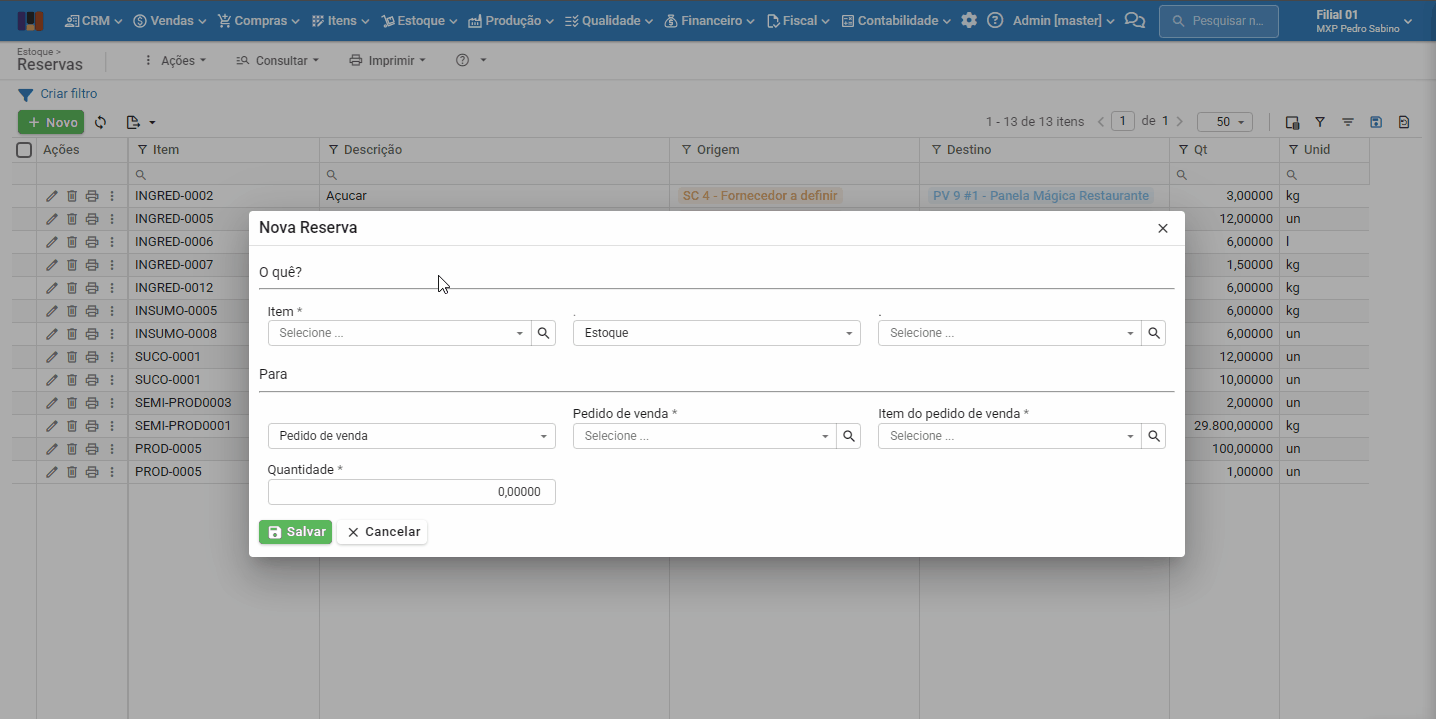Open the settings gear in top bar
This screenshot has height=719, width=1436.
click(x=969, y=20)
